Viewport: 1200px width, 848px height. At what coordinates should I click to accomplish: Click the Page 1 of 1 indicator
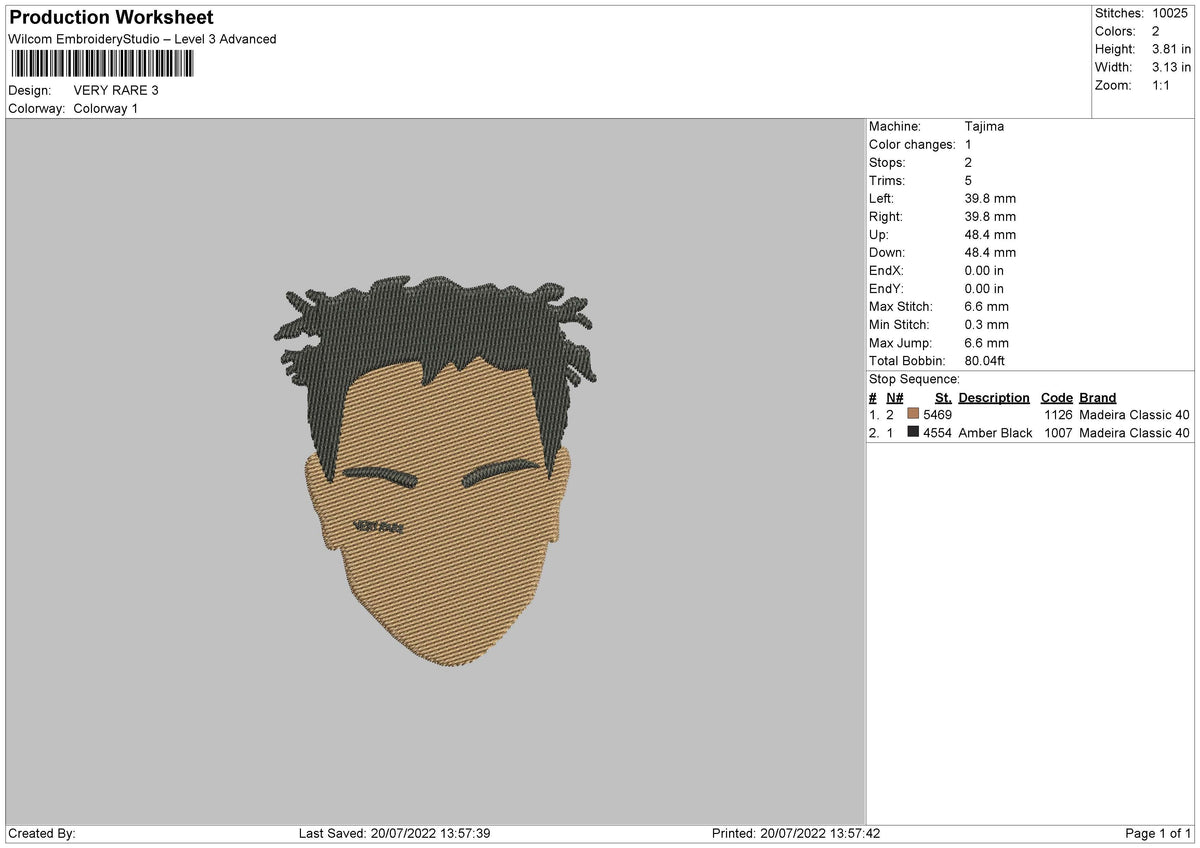[1158, 833]
